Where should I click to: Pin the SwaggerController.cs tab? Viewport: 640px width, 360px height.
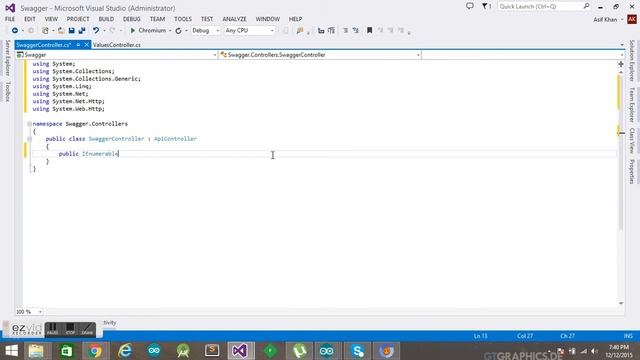coord(78,45)
